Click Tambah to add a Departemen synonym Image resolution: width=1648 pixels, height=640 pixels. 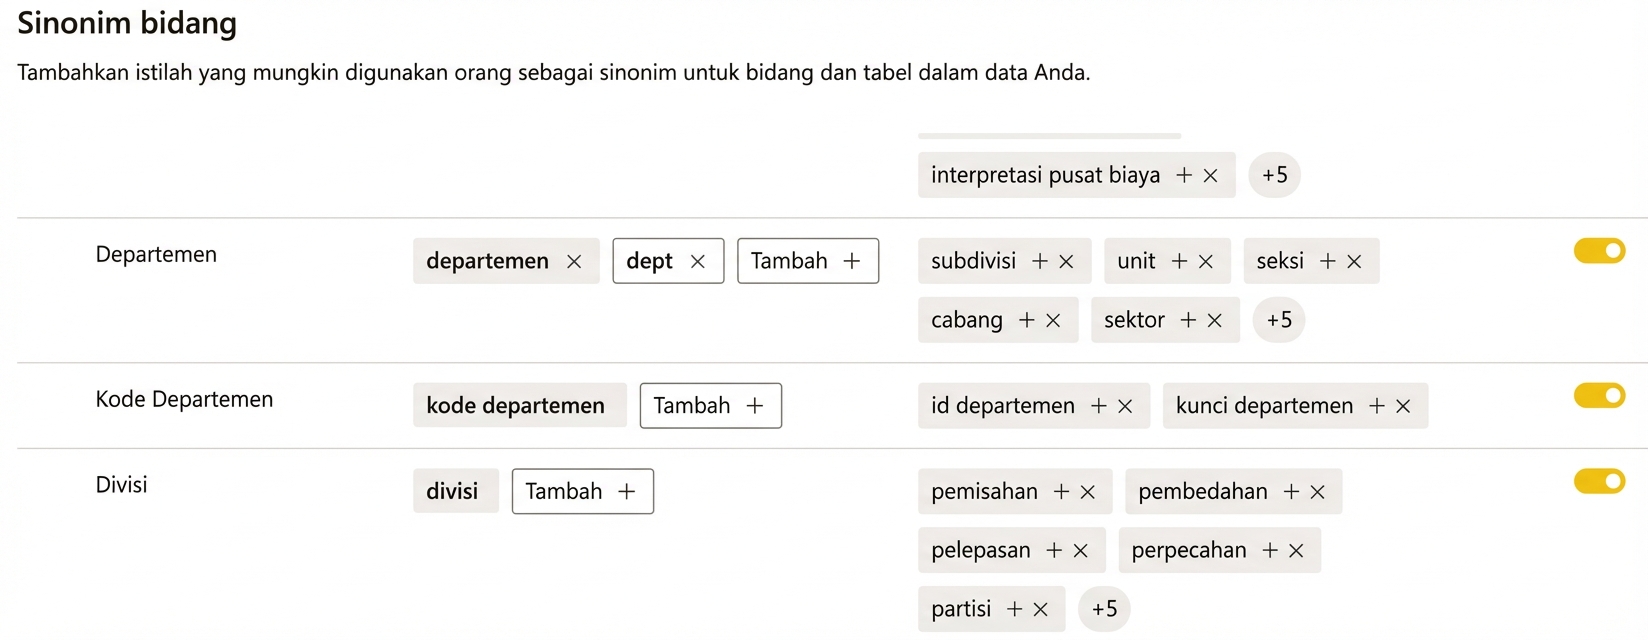(x=807, y=261)
